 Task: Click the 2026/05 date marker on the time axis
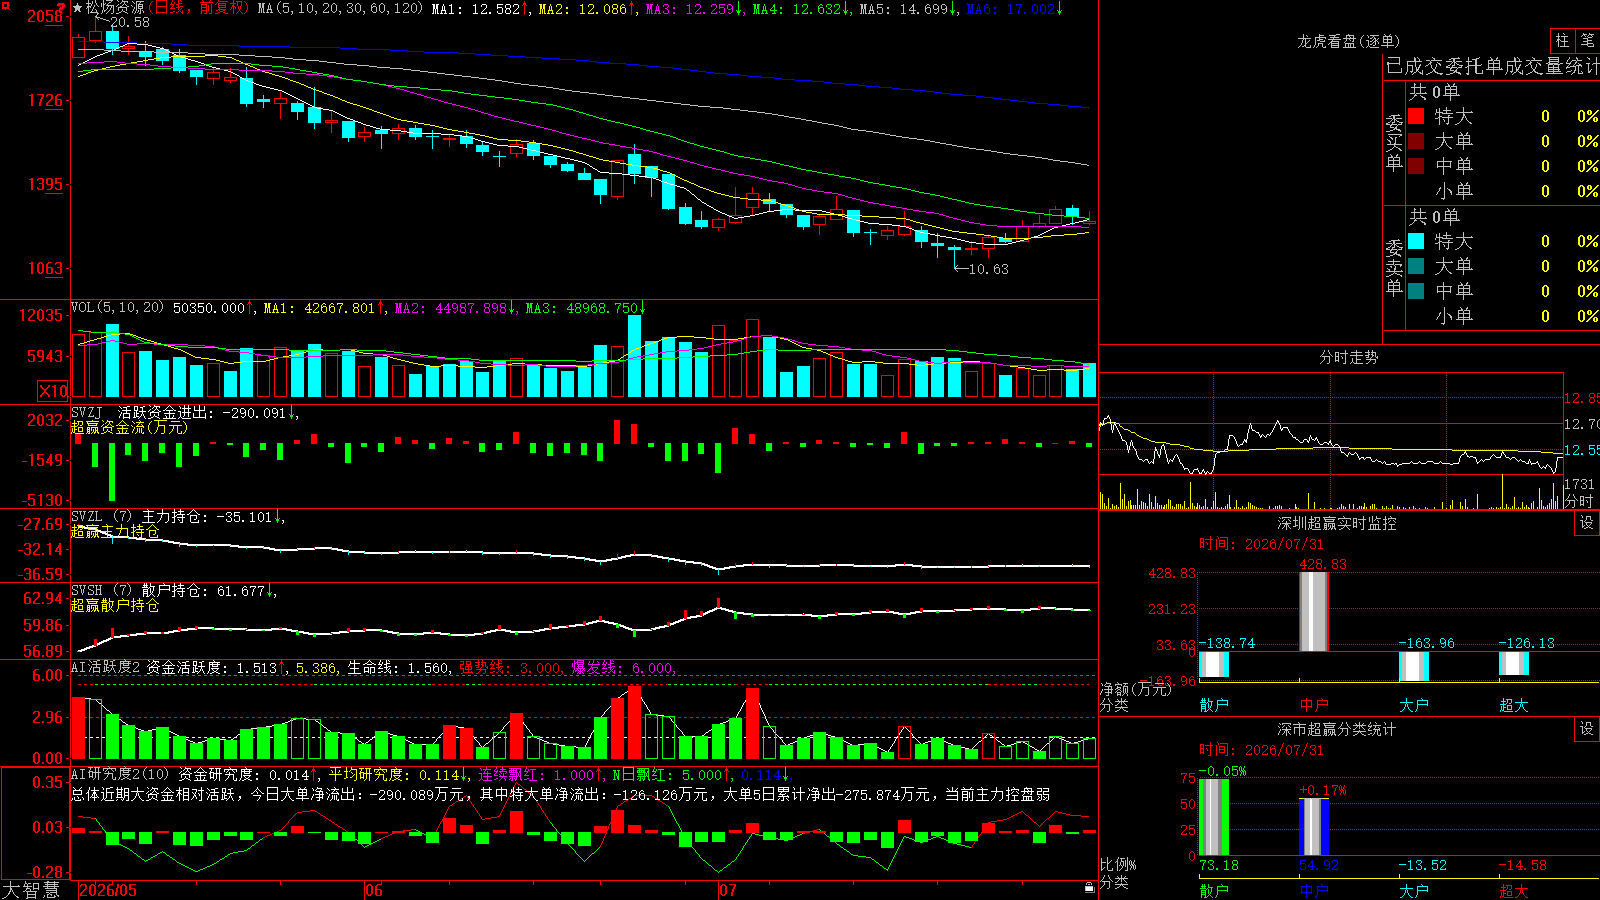(x=108, y=890)
